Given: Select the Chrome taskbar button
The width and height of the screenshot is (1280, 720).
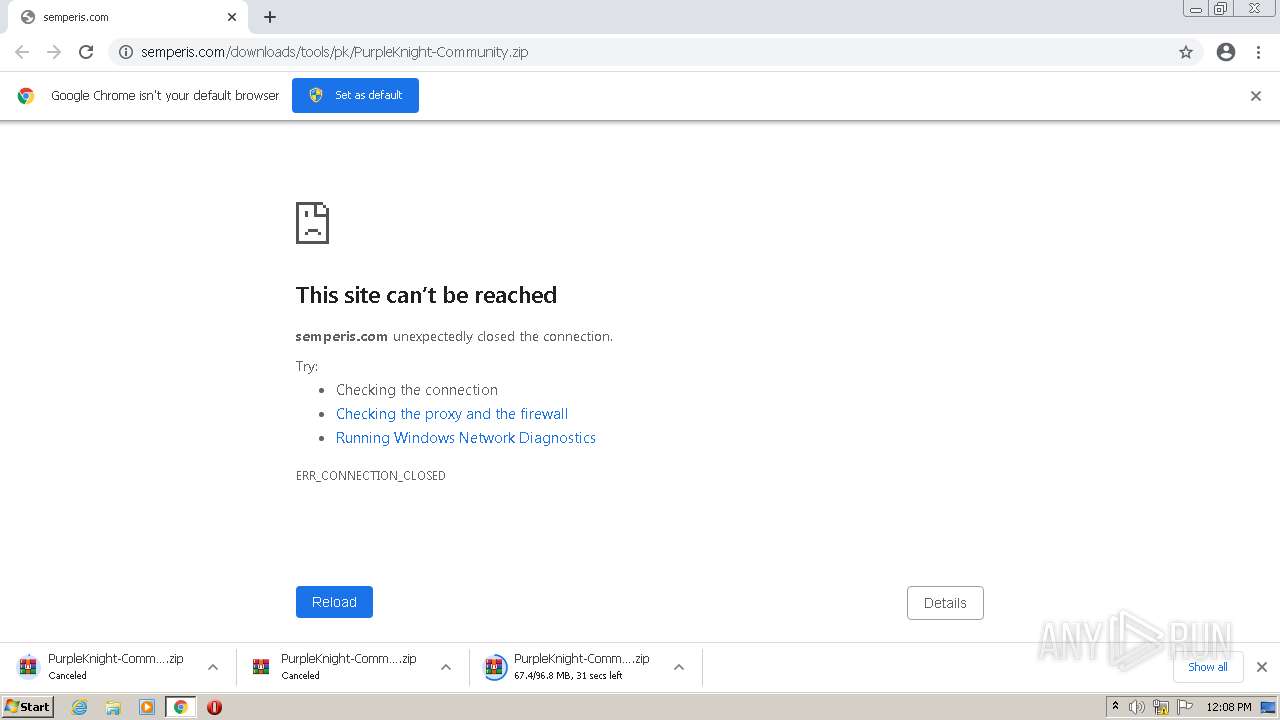Looking at the screenshot, I should [x=181, y=707].
